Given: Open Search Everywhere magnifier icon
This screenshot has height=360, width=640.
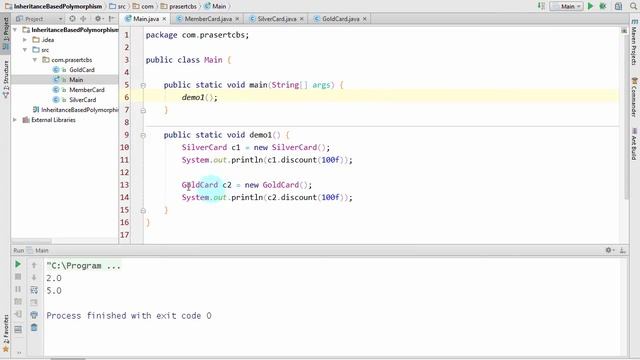Looking at the screenshot, I should pyautogui.click(x=634, y=6).
